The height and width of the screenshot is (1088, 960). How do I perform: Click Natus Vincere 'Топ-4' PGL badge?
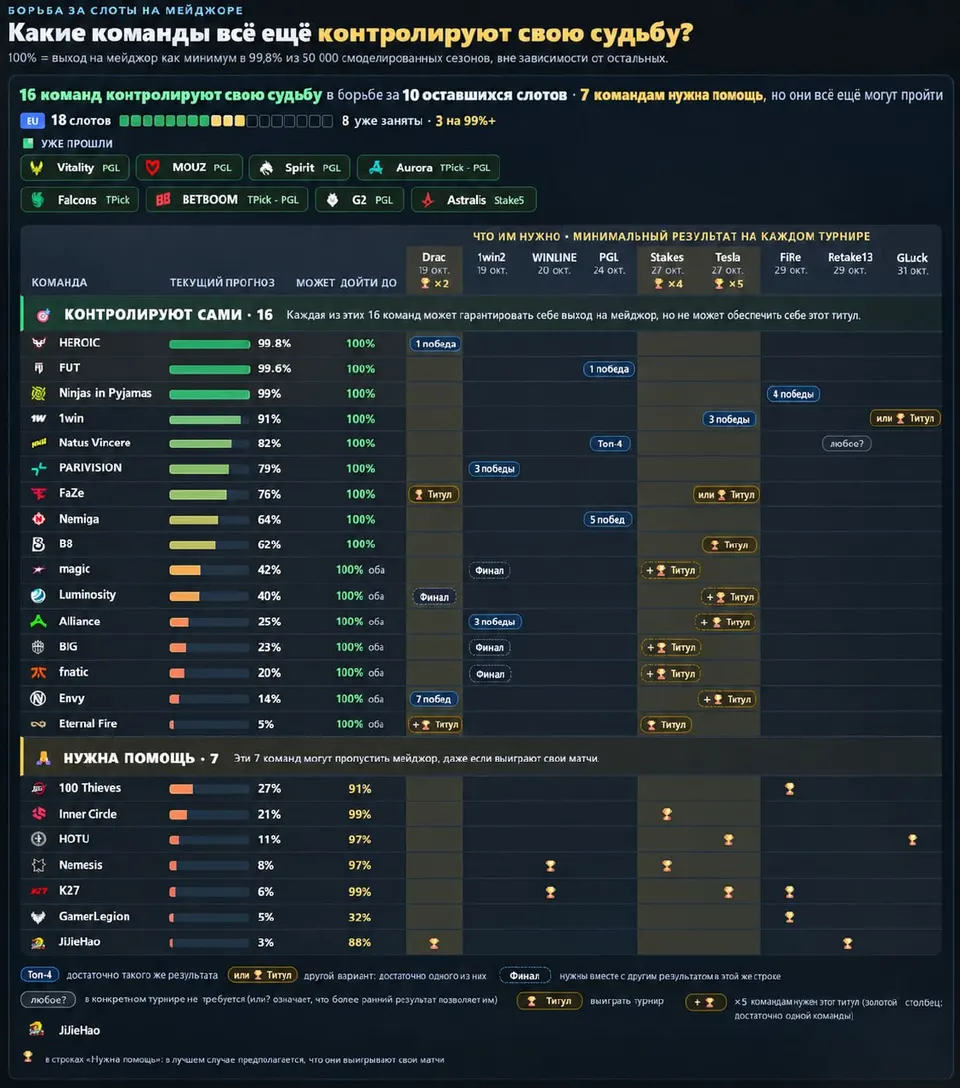[x=610, y=444]
